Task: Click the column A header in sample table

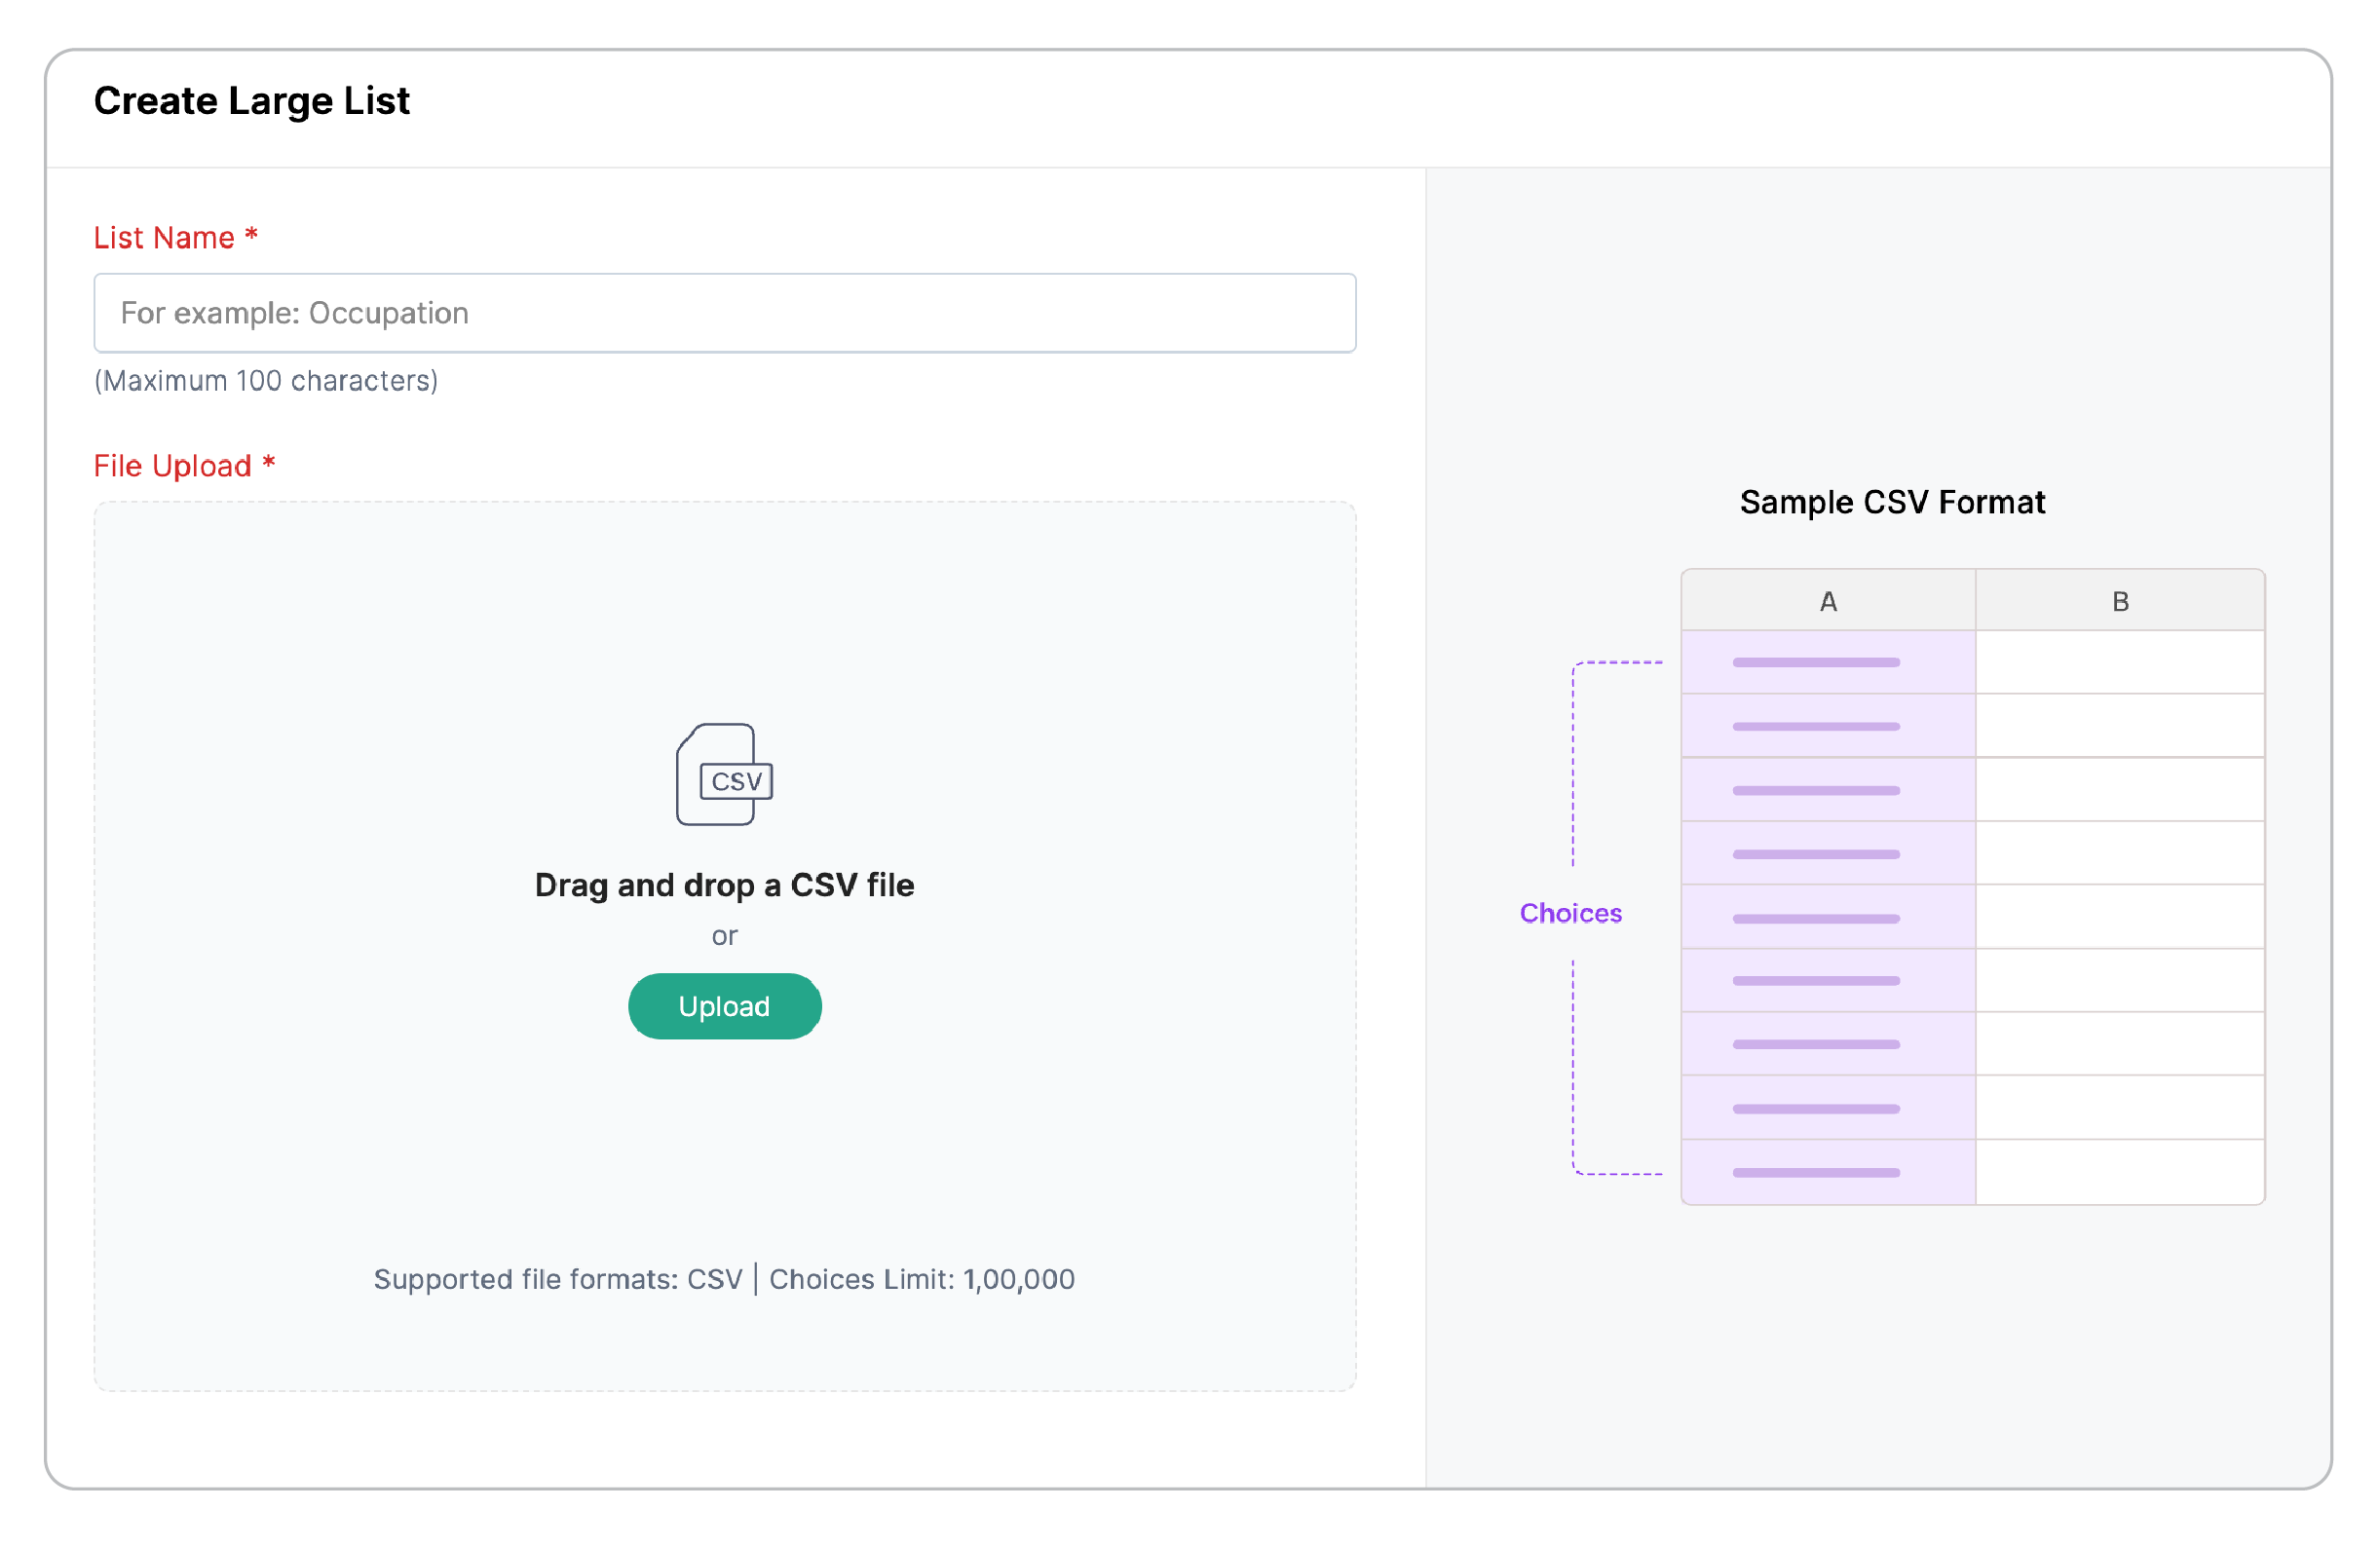Action: coord(1828,601)
